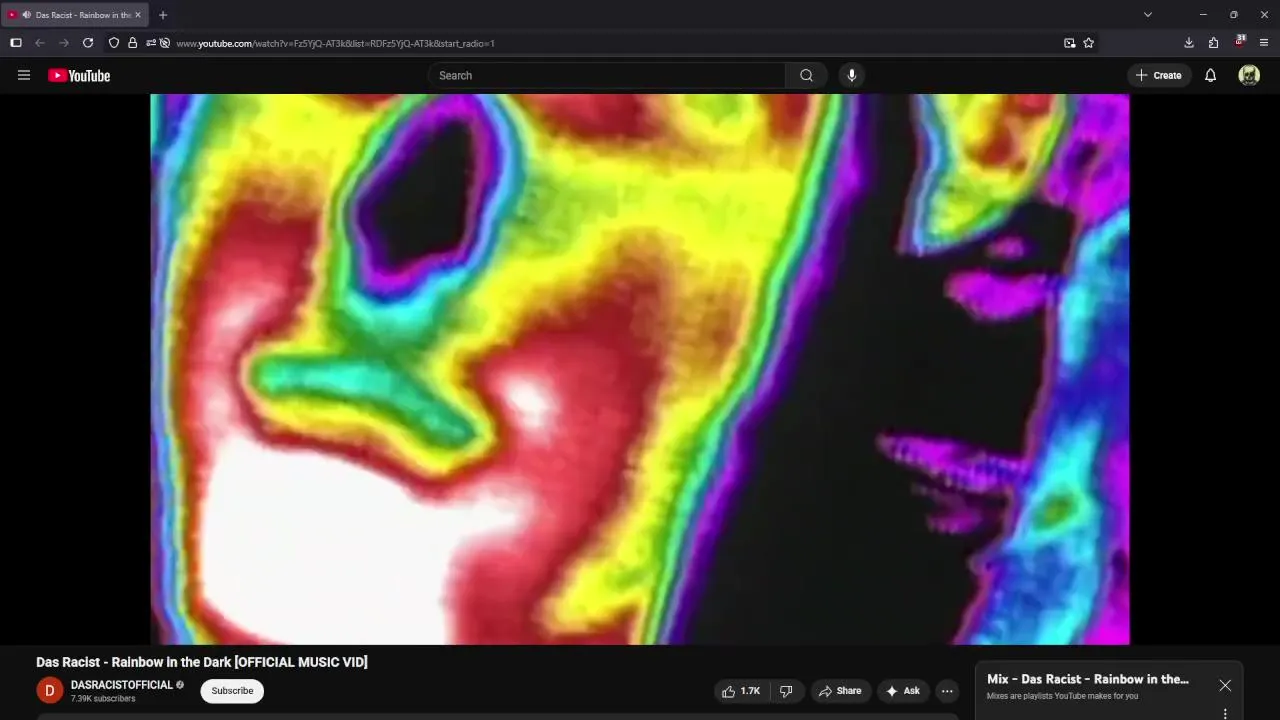Click the Mix - Das Racist playlist title
Viewport: 1280px width, 720px height.
1088,679
